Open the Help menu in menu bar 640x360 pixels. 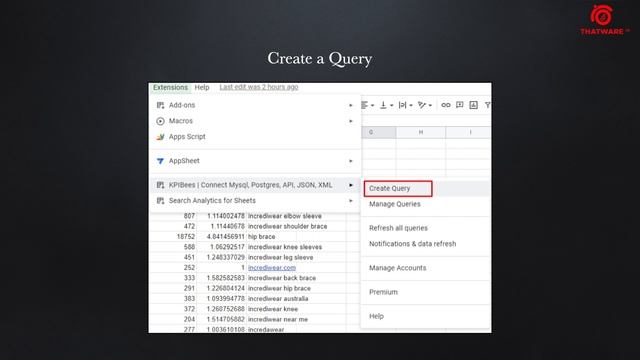(202, 87)
